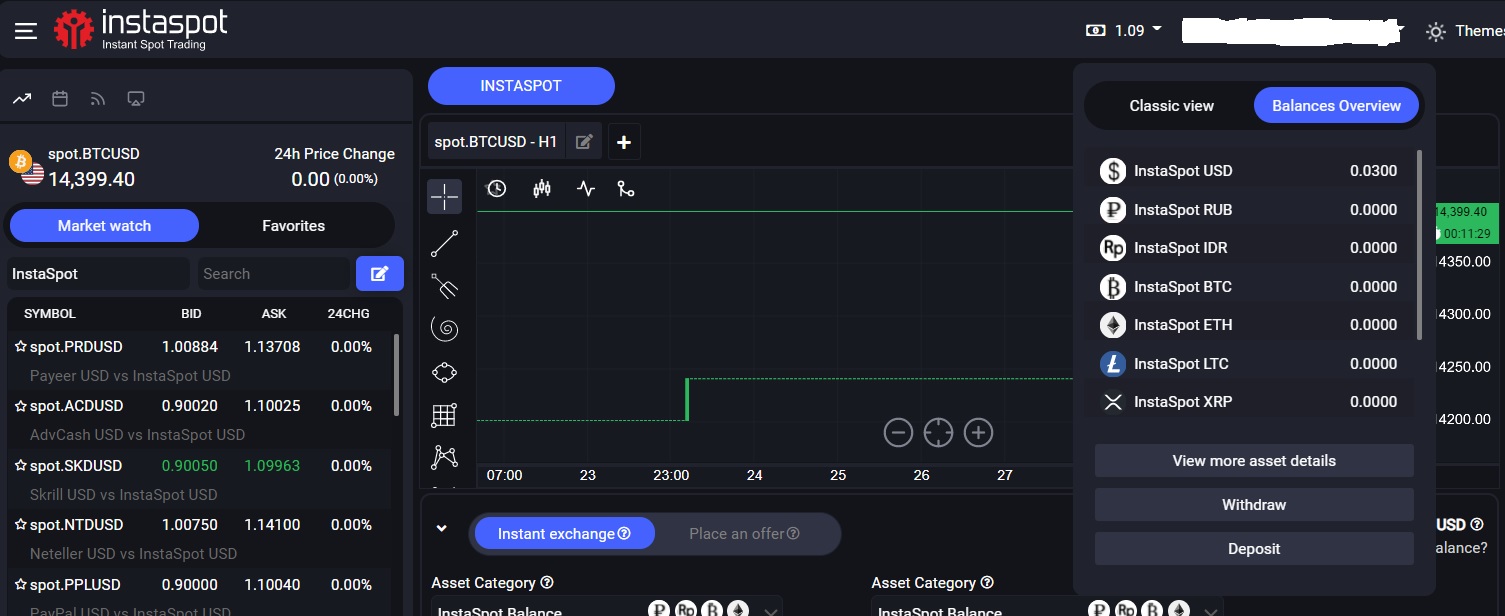Screen dimensions: 1505x616
Task: Open the Themes selector
Action: [x=1465, y=31]
